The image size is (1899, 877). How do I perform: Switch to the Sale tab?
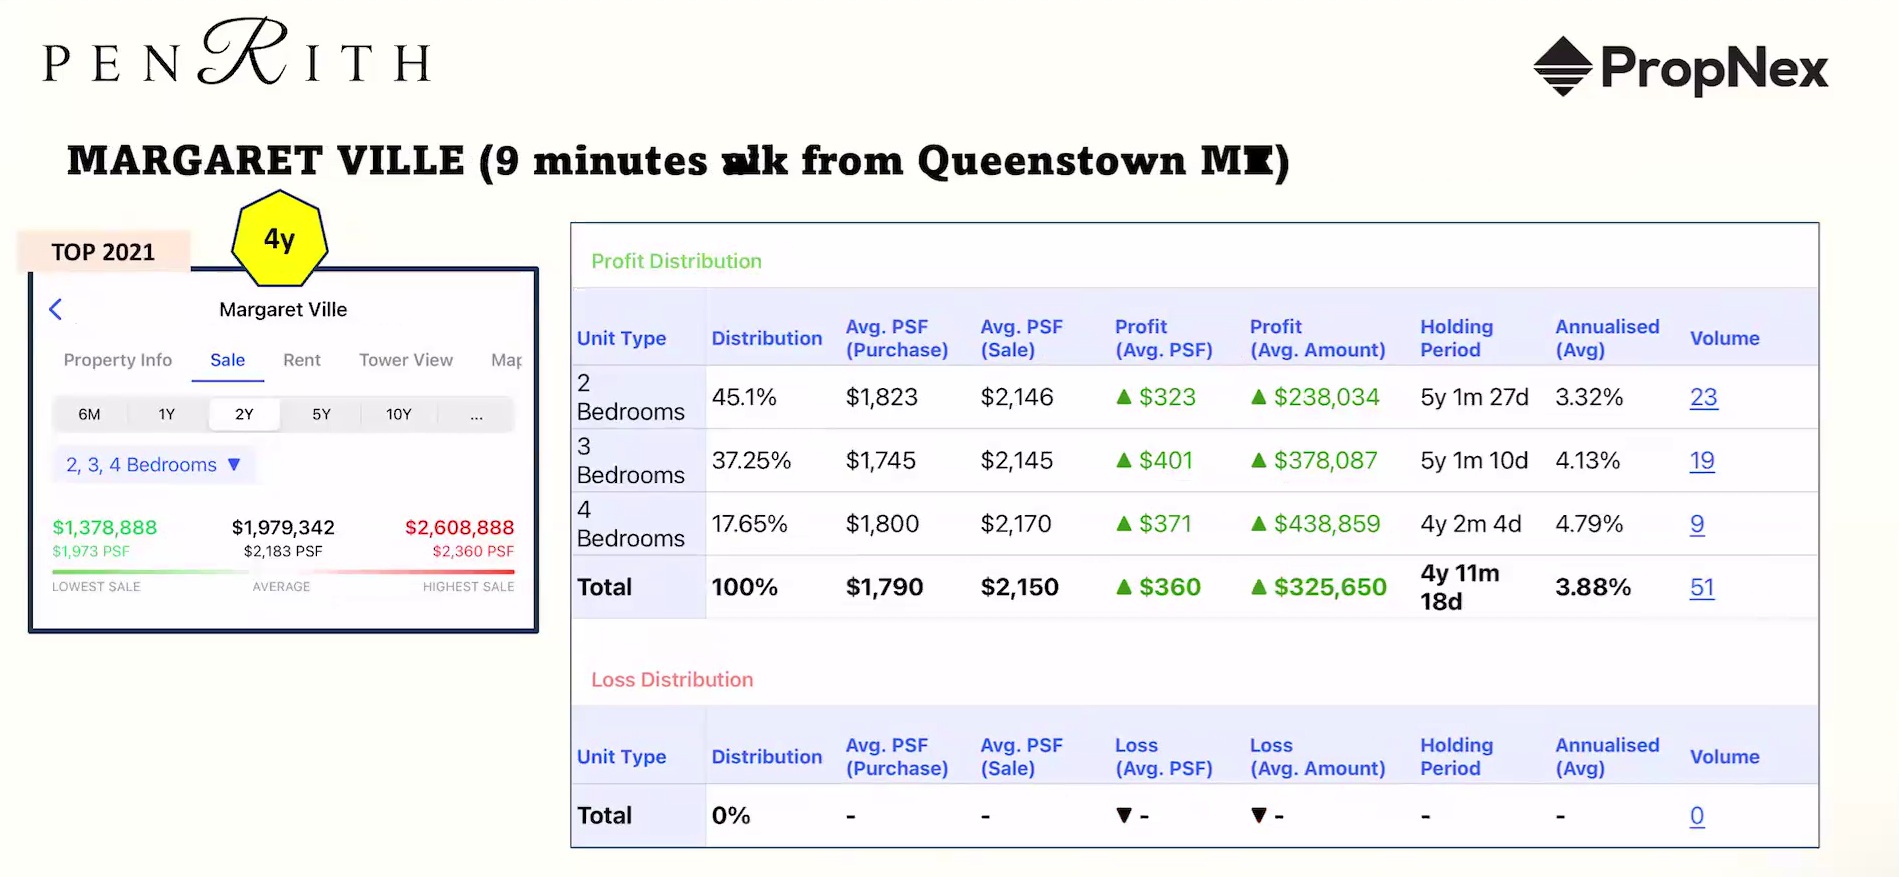point(227,360)
